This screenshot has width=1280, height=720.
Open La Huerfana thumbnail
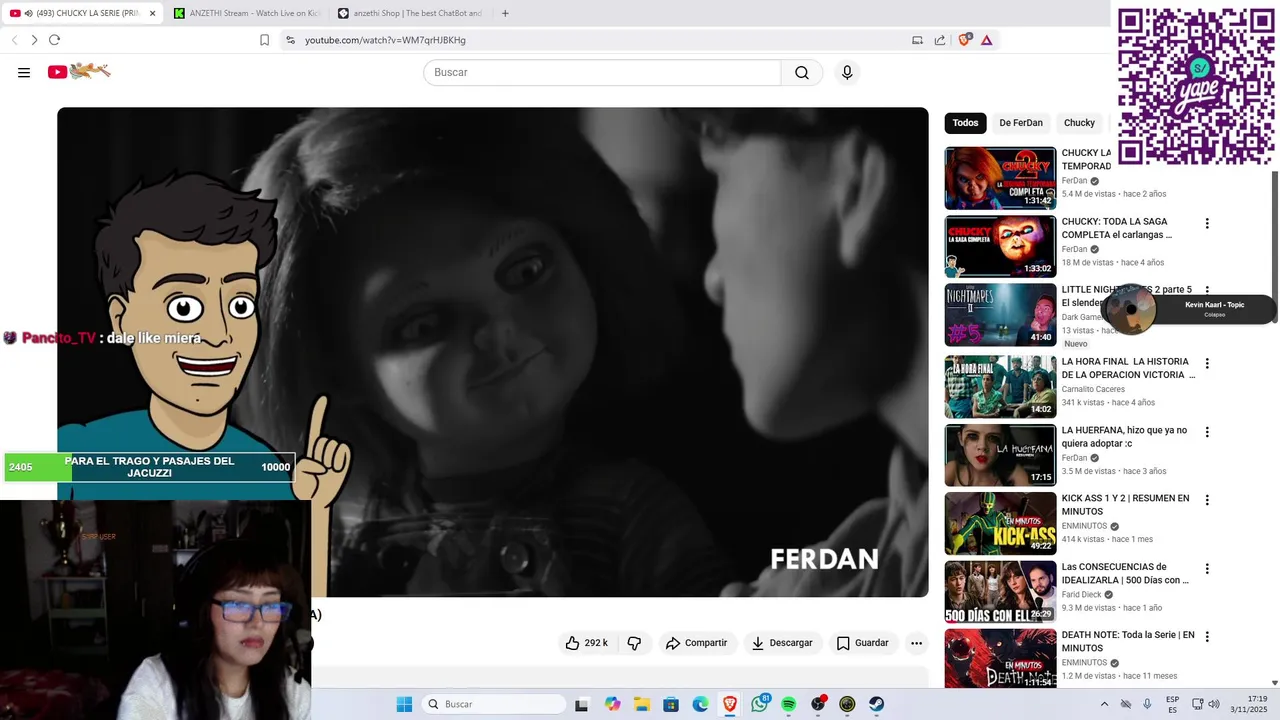click(1000, 455)
